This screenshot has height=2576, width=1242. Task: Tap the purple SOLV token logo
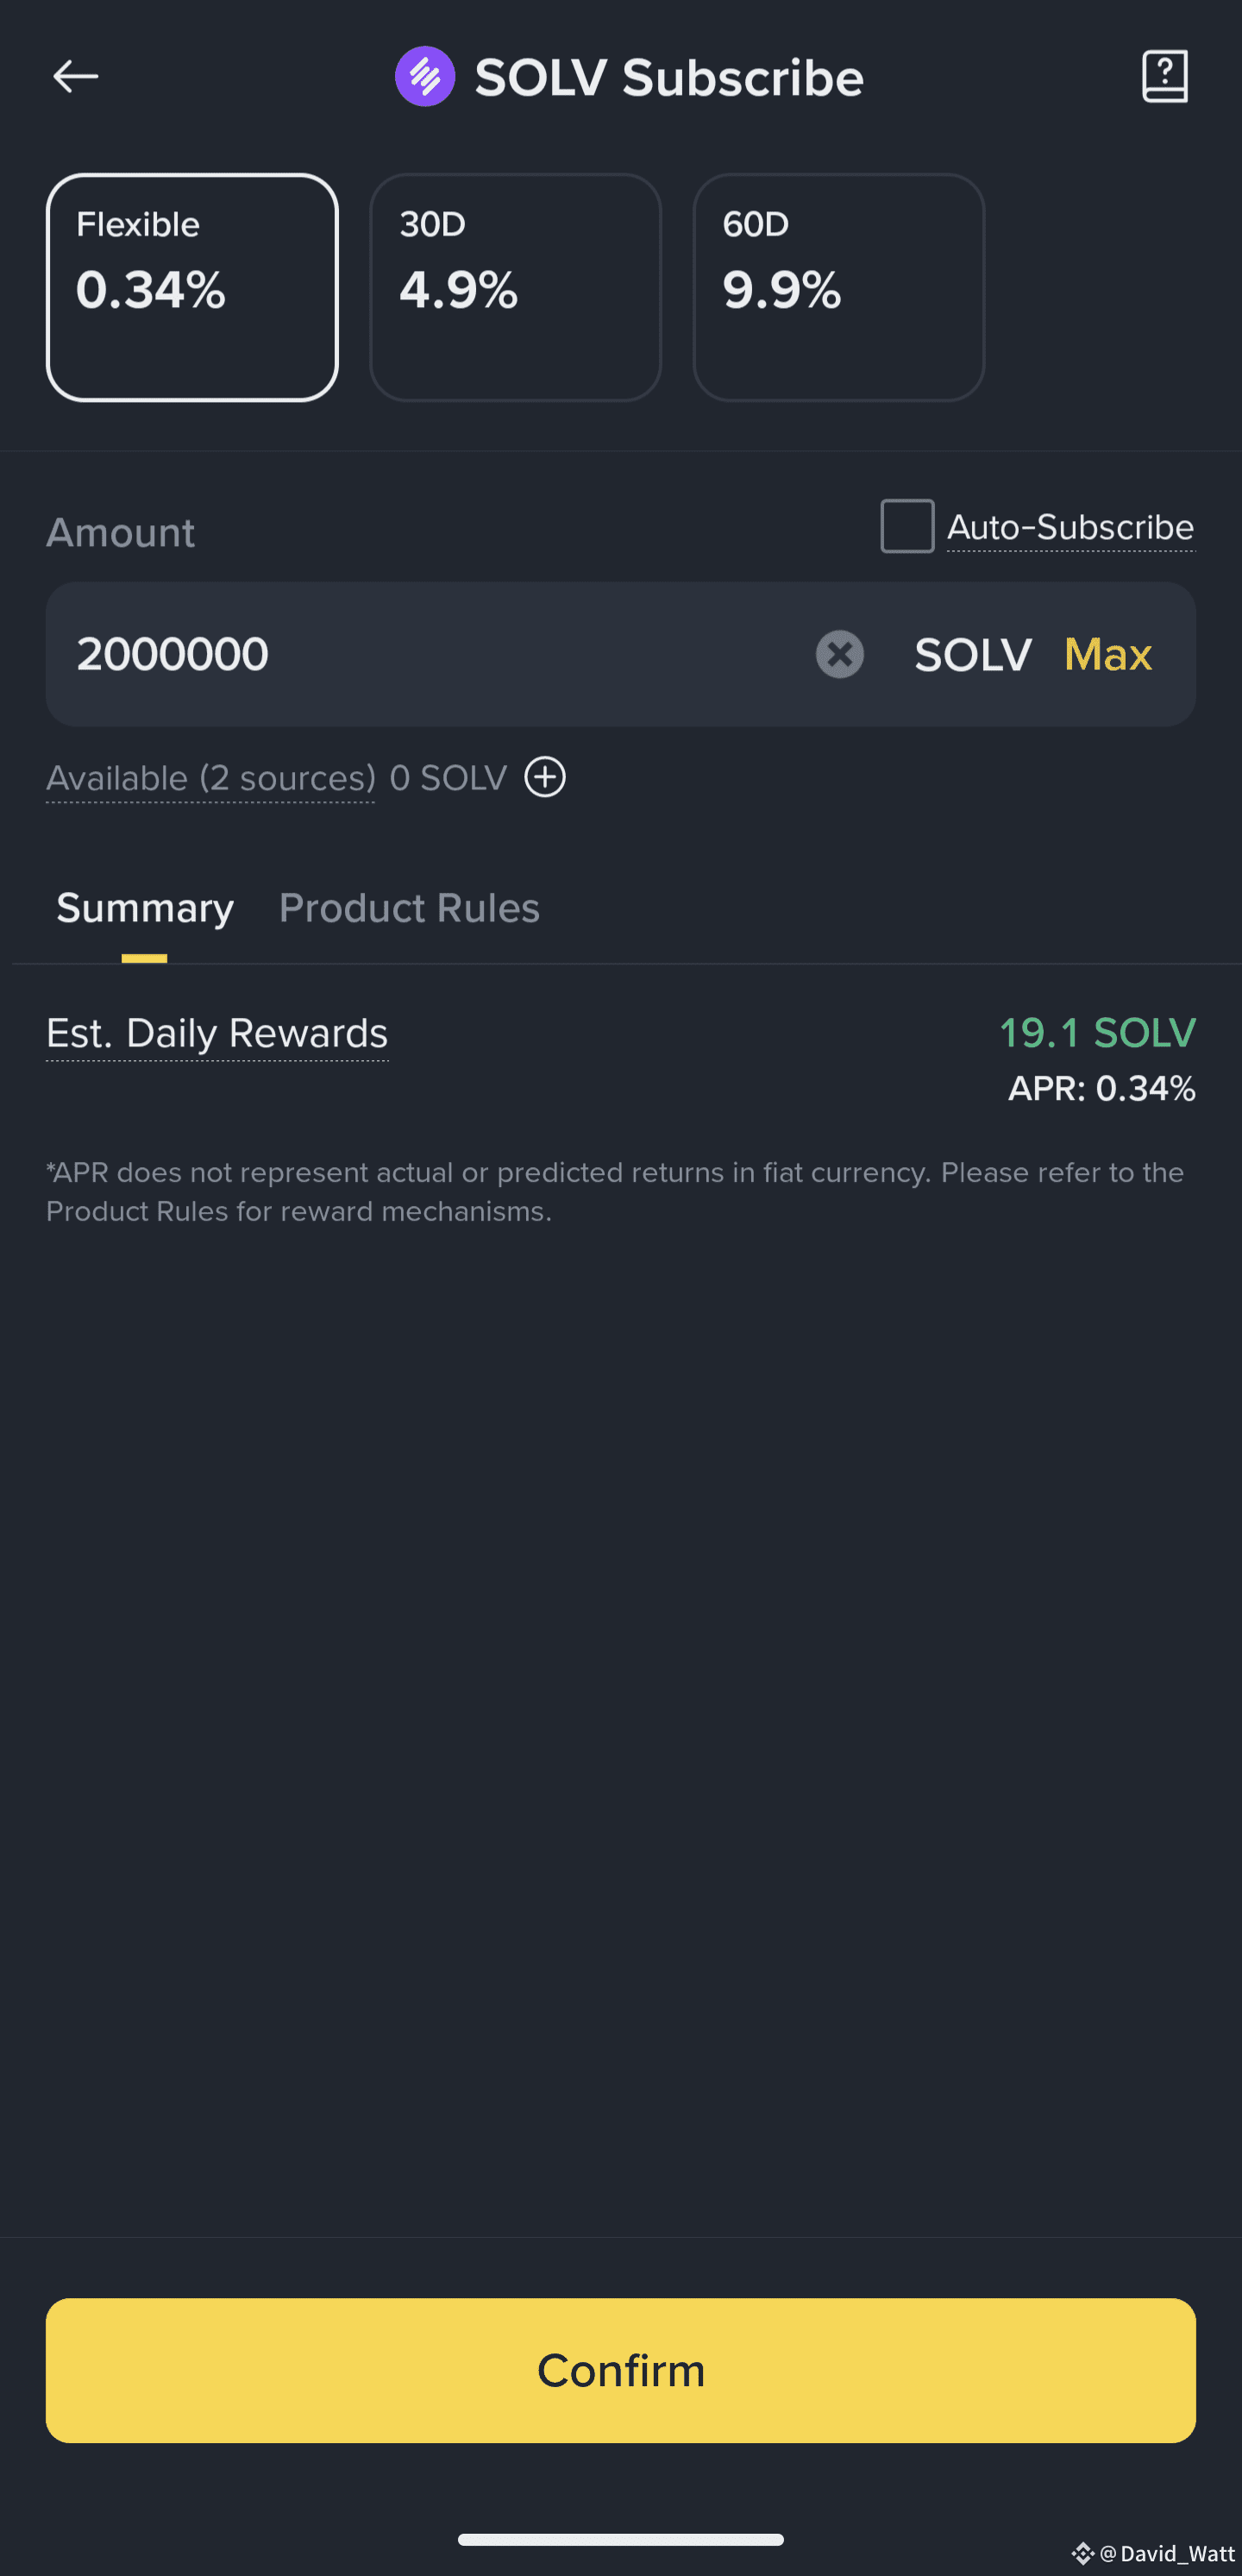tap(425, 76)
